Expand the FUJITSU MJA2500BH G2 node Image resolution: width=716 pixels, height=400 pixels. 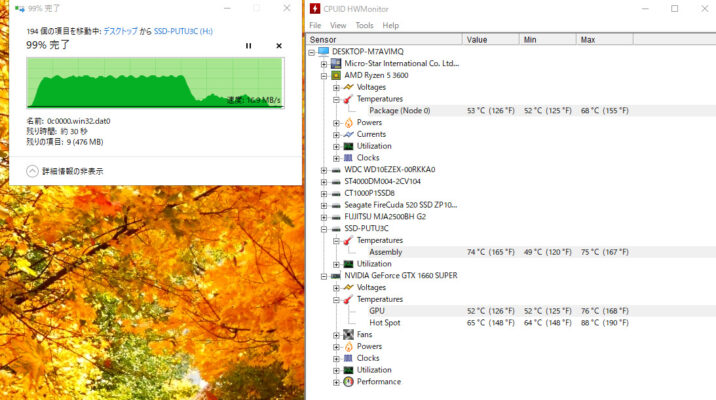324,217
